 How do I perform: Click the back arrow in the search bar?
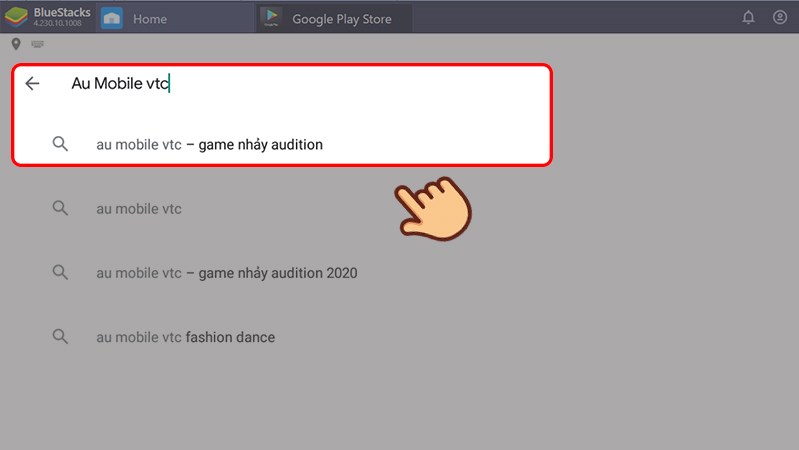click(32, 83)
